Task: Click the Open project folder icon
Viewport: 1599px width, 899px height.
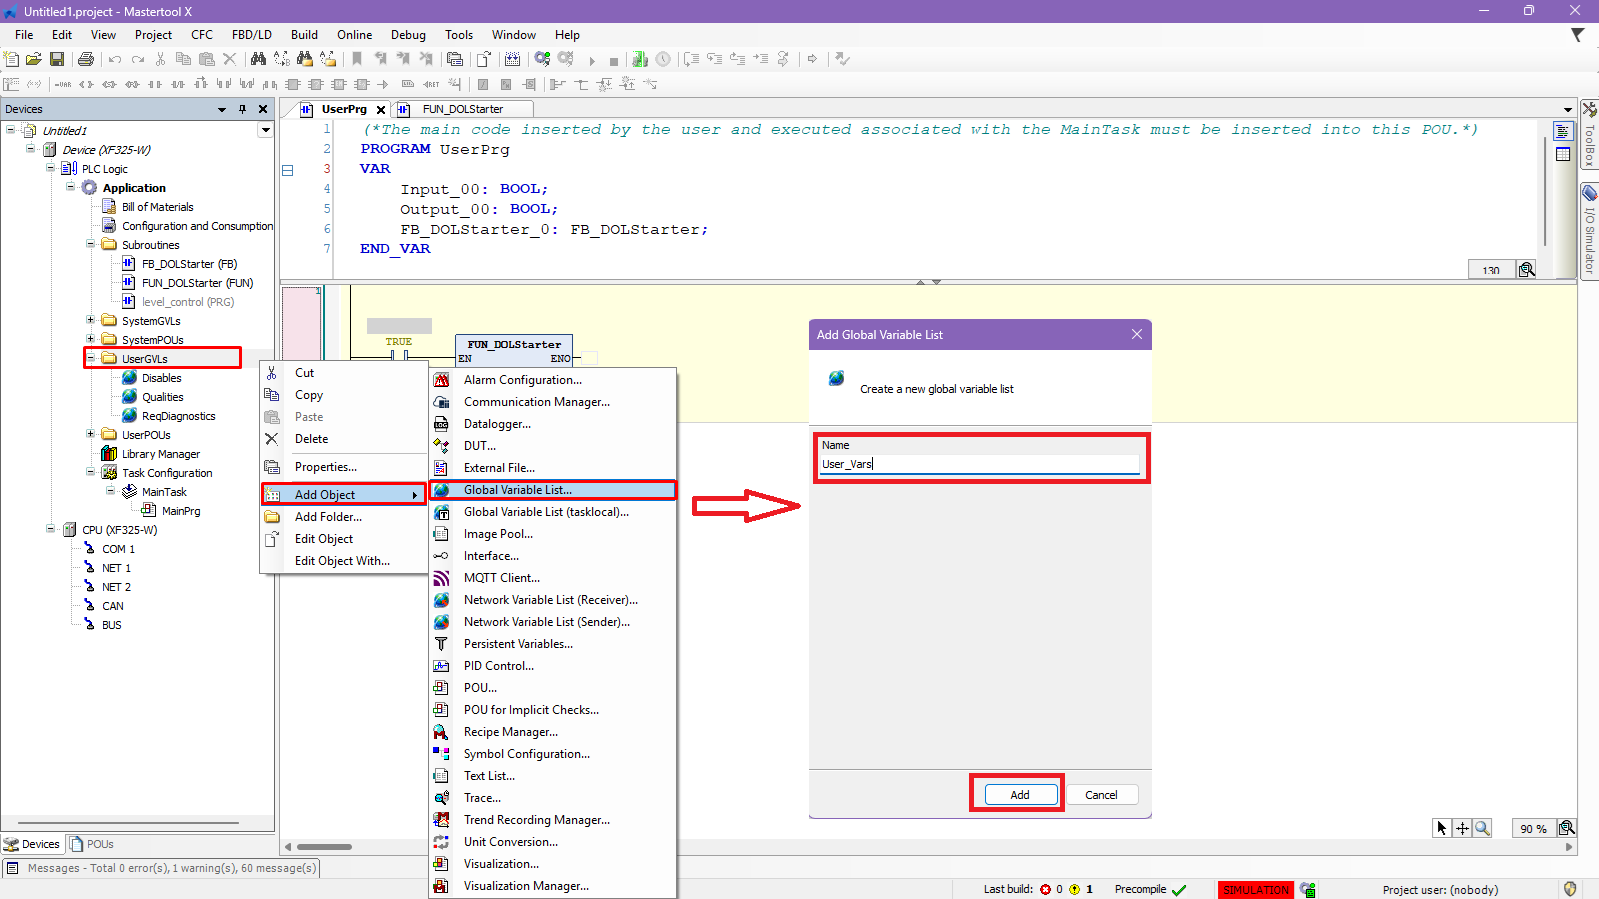Action: click(34, 59)
